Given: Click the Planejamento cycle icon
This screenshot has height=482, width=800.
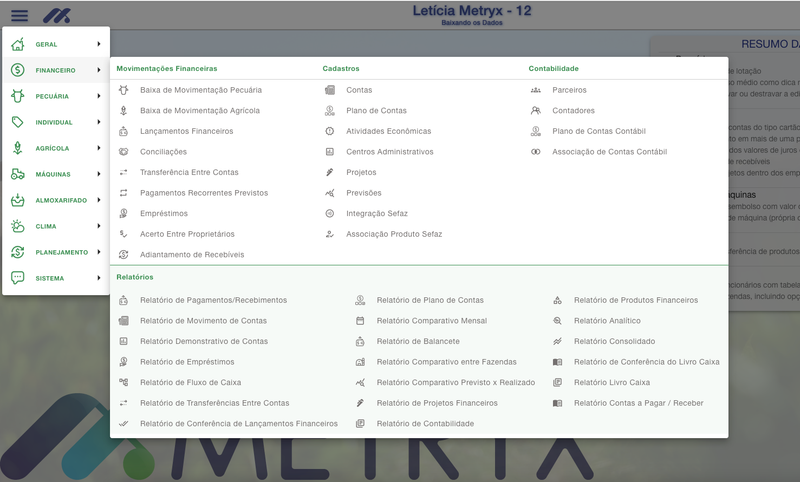Looking at the screenshot, I should pos(17,252).
